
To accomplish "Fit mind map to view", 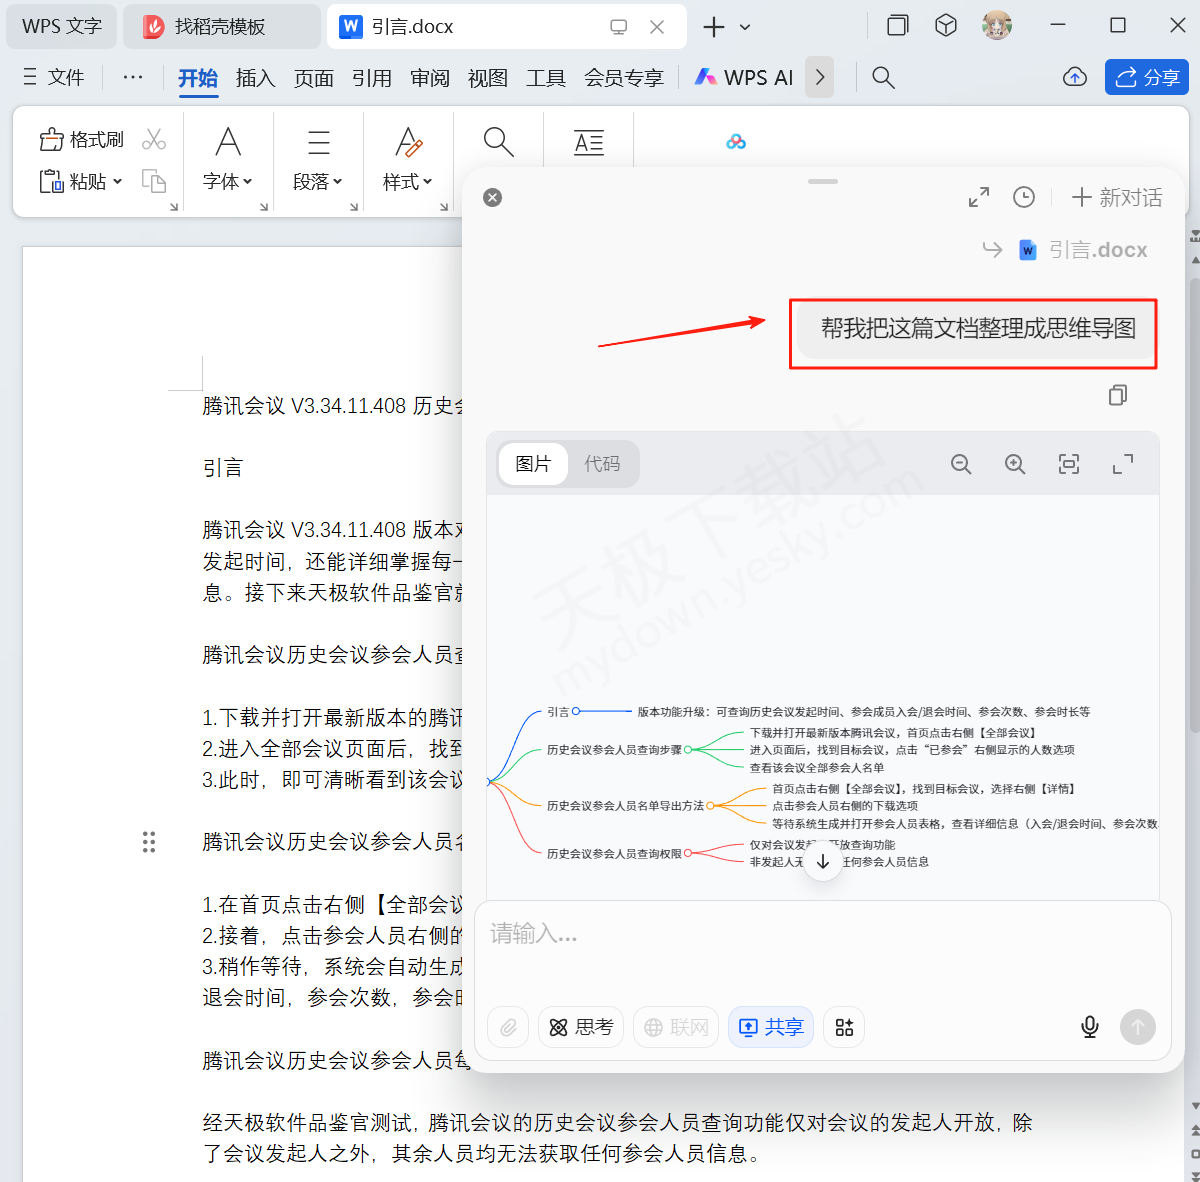I will tap(1069, 464).
